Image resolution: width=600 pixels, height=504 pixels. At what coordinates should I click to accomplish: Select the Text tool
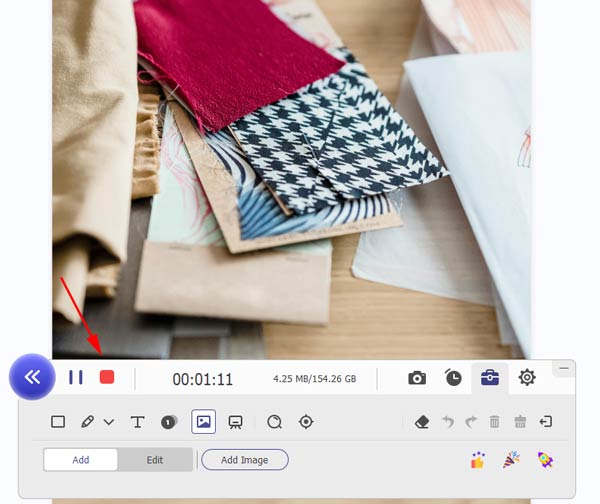coord(138,422)
